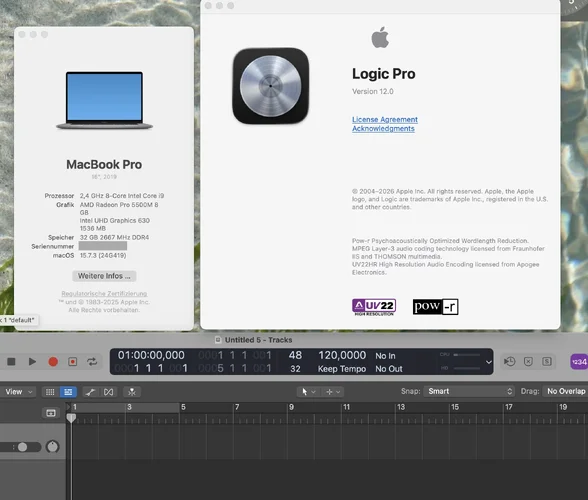The width and height of the screenshot is (588, 500).
Task: Click the Capture Recording button
Action: tap(72, 362)
